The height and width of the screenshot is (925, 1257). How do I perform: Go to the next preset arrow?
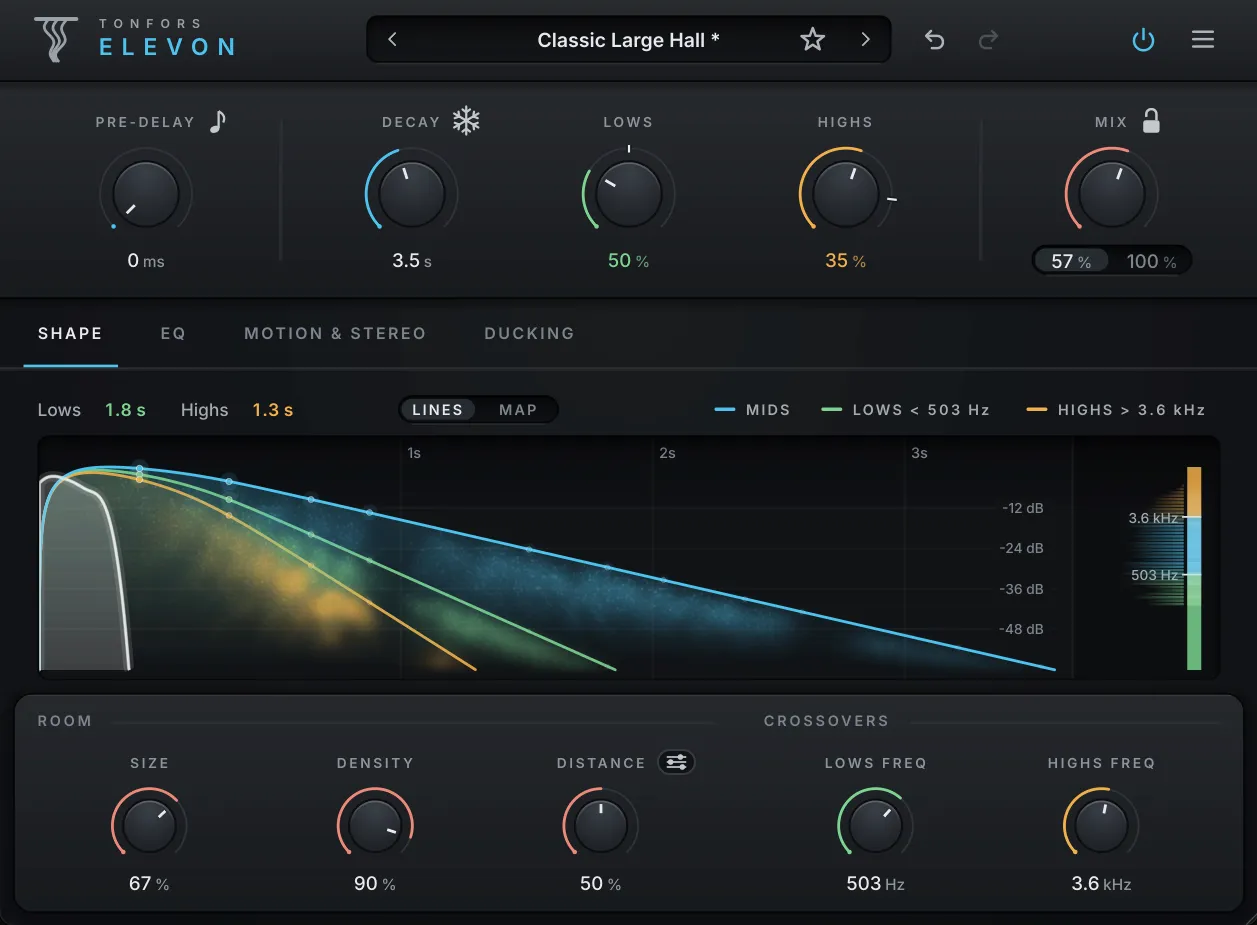coord(866,40)
